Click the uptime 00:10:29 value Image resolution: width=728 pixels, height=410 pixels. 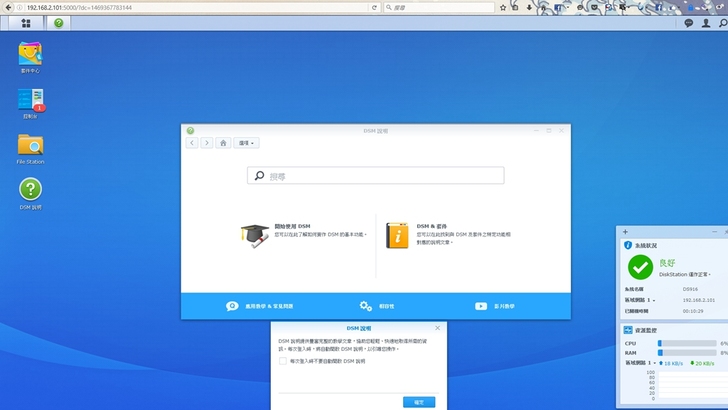click(693, 311)
